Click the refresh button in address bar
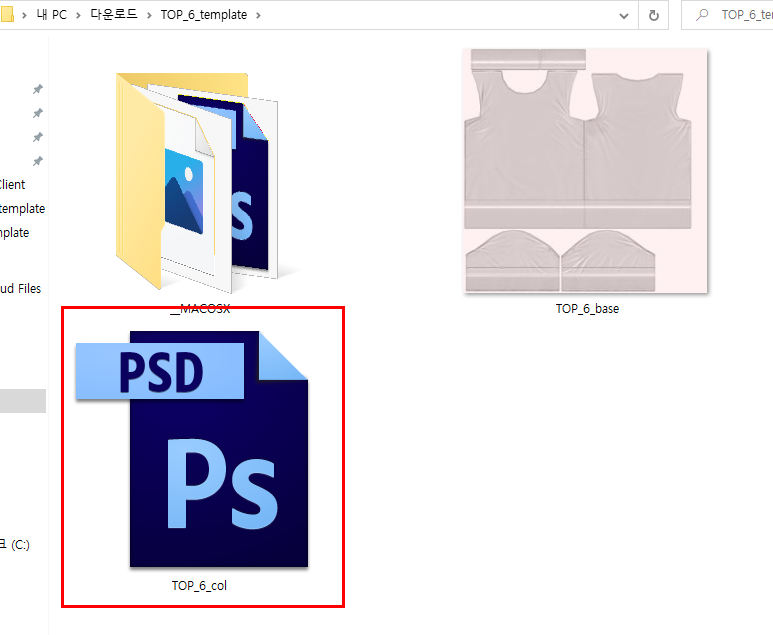Screen dimensions: 773x635 point(654,15)
